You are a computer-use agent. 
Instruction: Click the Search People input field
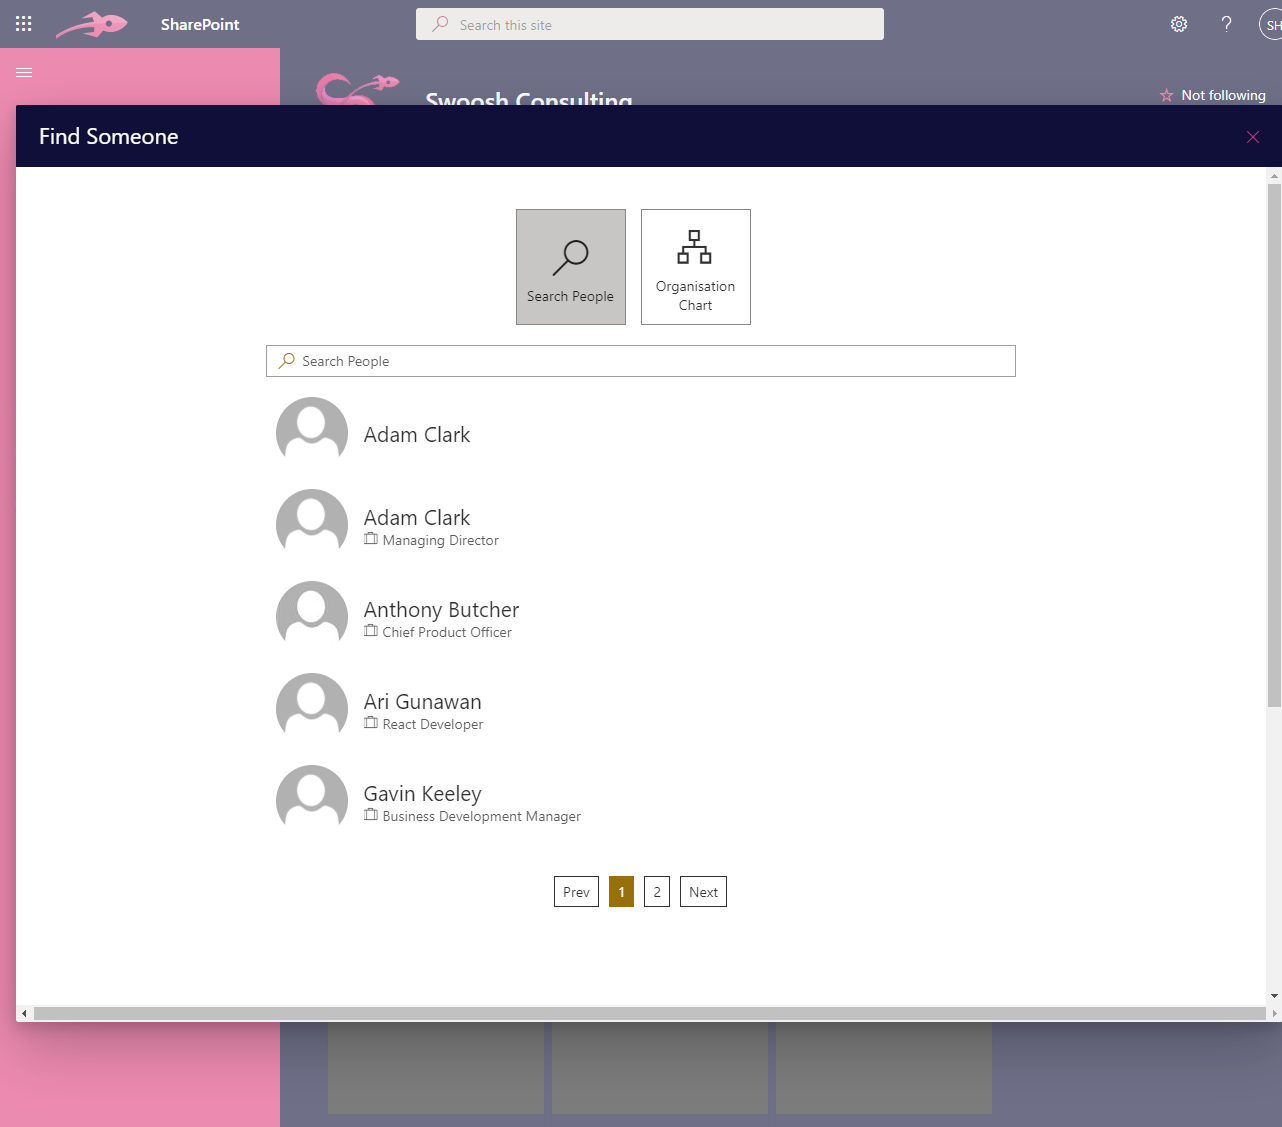(640, 361)
